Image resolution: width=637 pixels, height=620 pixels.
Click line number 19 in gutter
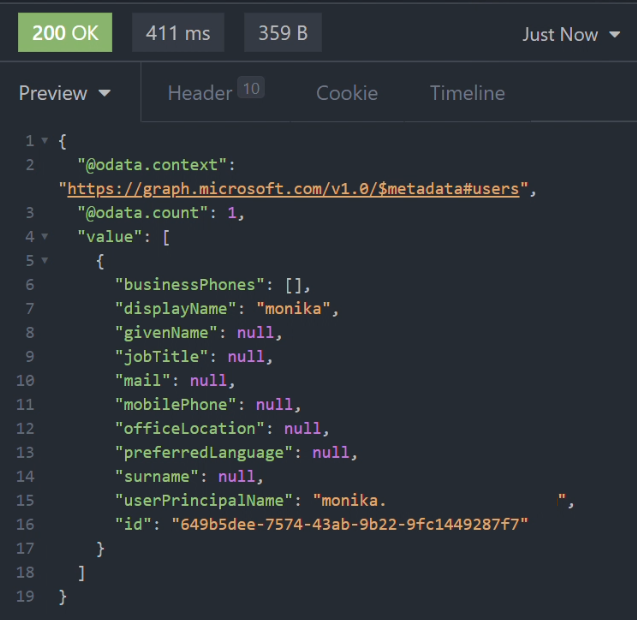click(x=25, y=596)
